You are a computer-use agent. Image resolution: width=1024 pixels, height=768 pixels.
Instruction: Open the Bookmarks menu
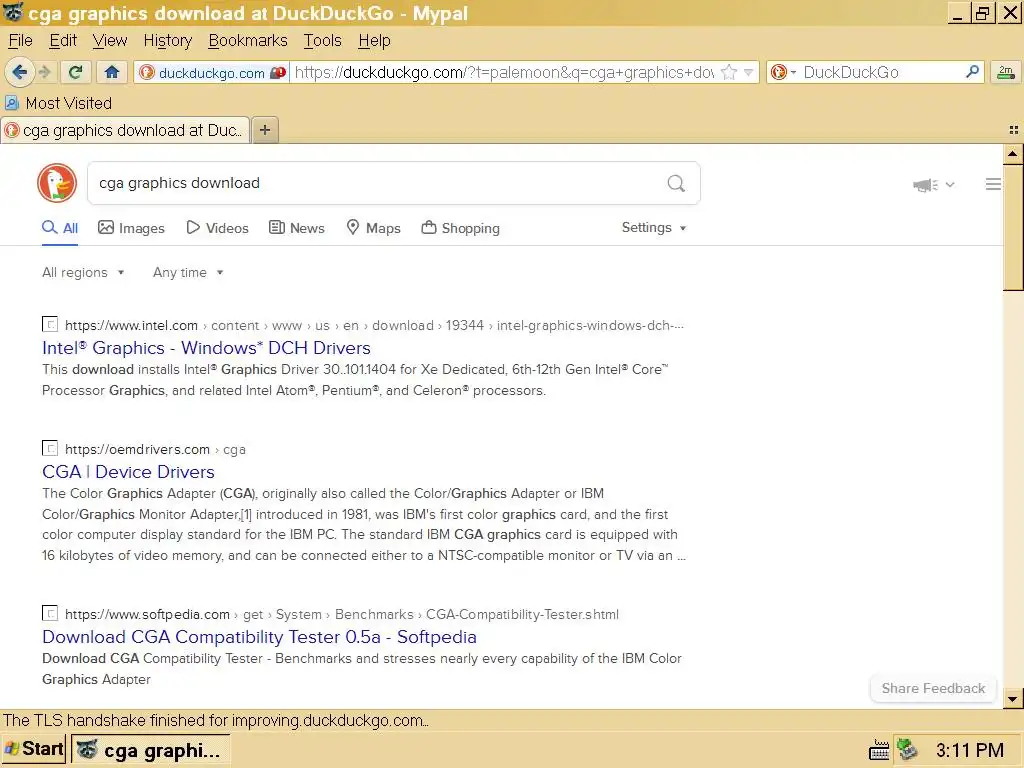tap(248, 40)
